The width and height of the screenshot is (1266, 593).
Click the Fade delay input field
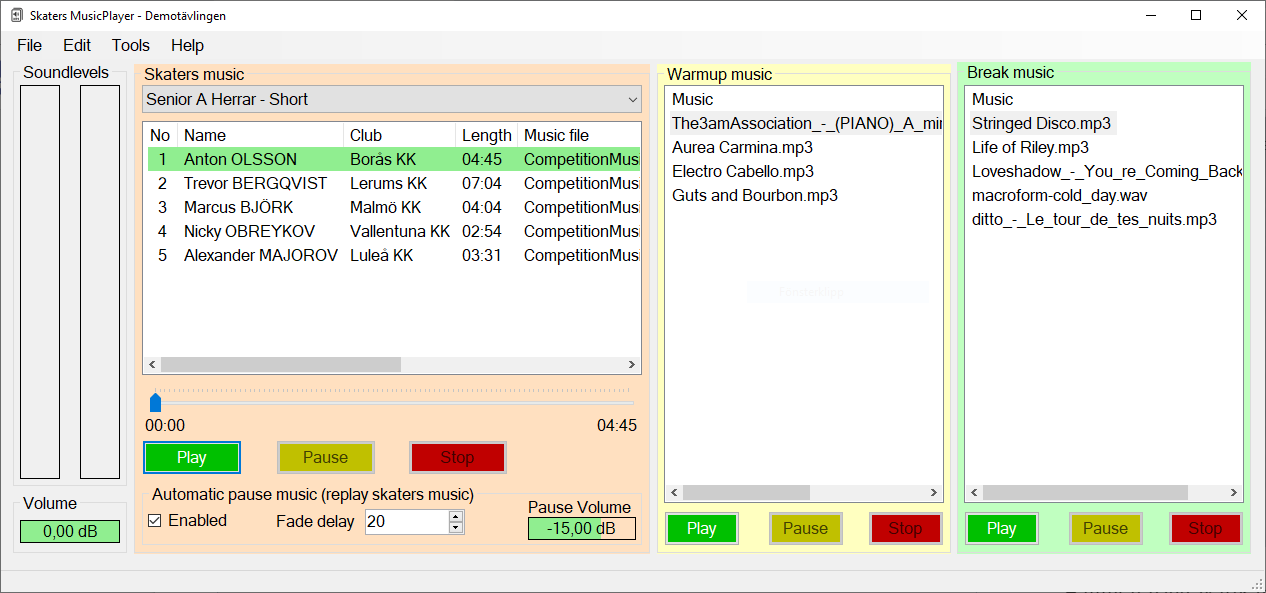point(407,521)
